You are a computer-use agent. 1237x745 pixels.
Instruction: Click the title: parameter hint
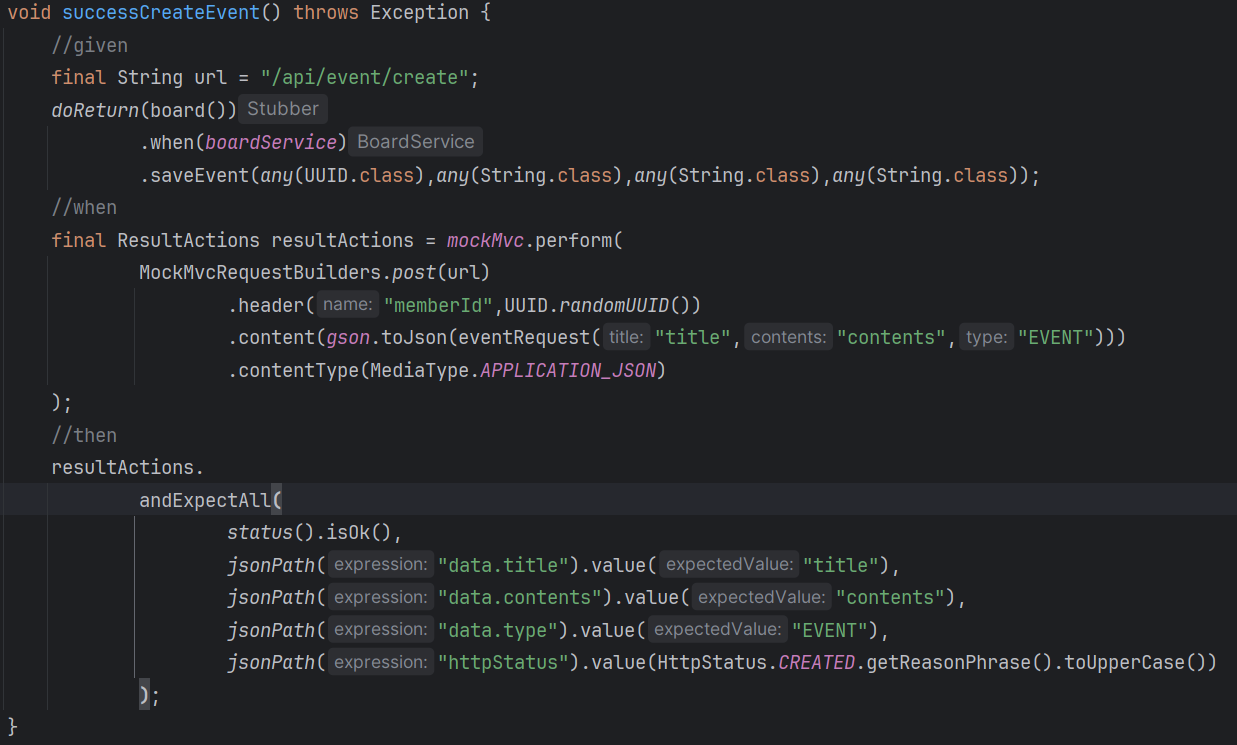[x=626, y=337]
